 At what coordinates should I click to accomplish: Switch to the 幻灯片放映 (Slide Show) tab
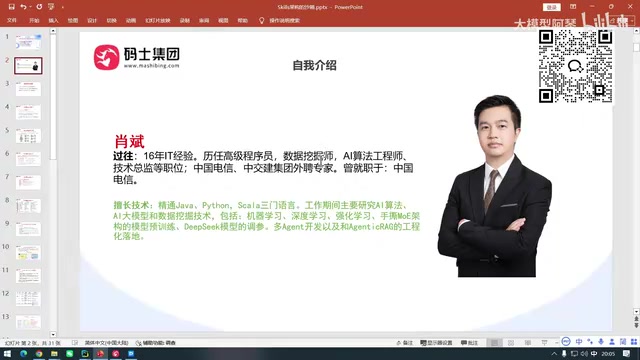pos(158,20)
